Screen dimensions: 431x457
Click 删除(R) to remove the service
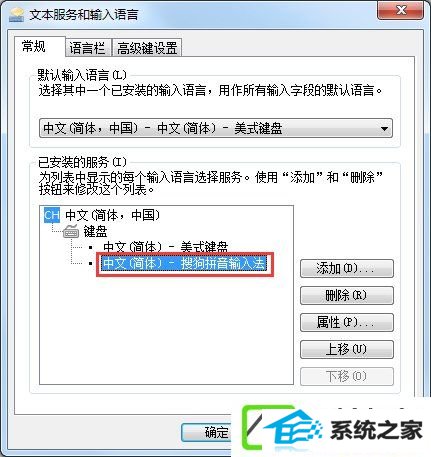347,296
